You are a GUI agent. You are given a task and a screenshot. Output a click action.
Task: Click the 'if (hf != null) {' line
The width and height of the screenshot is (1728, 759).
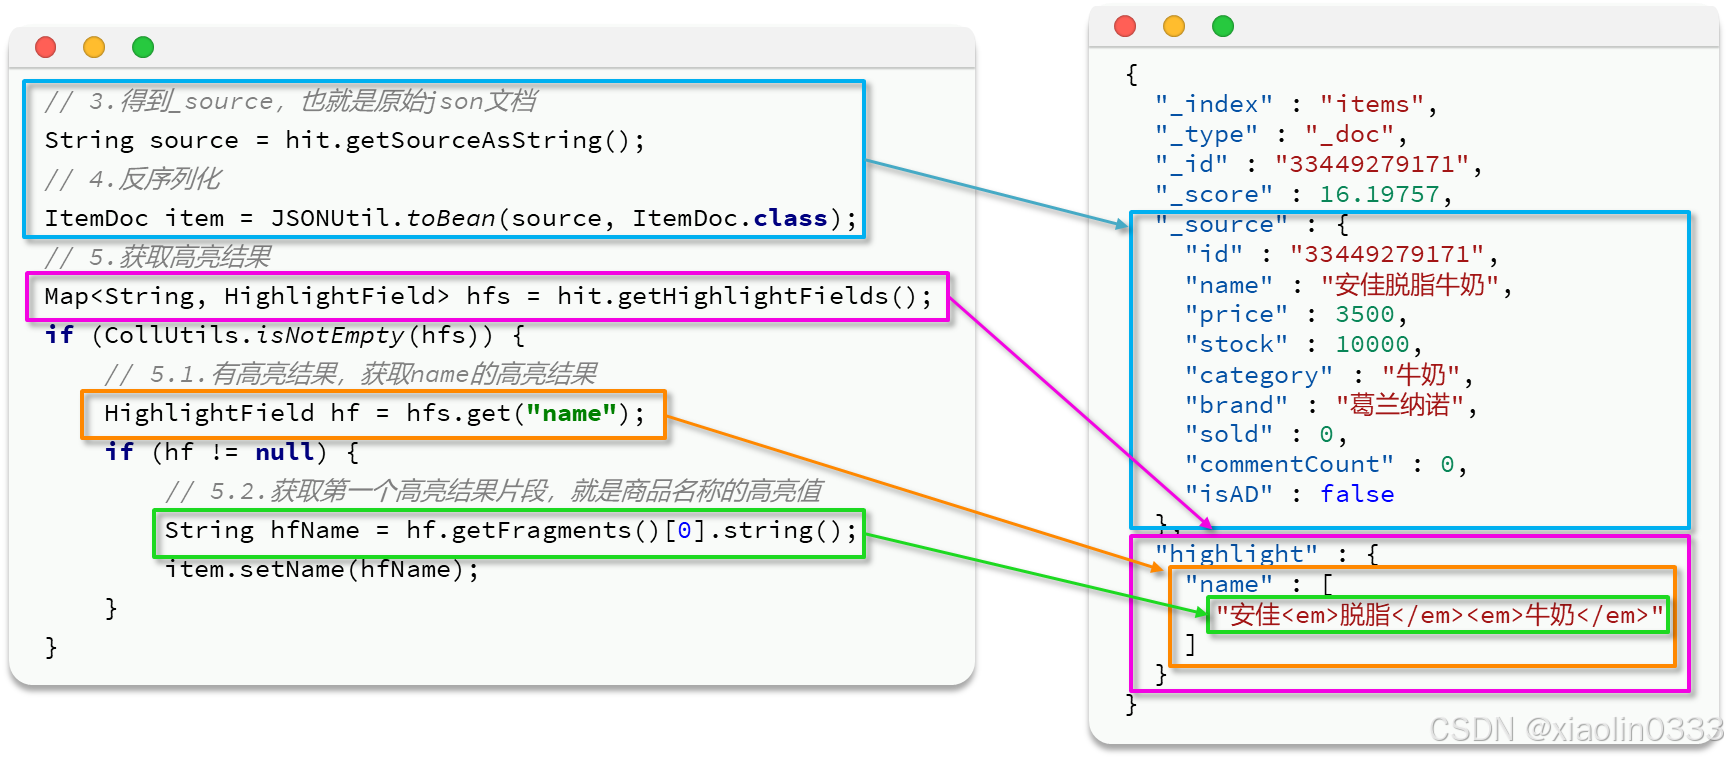click(x=232, y=452)
